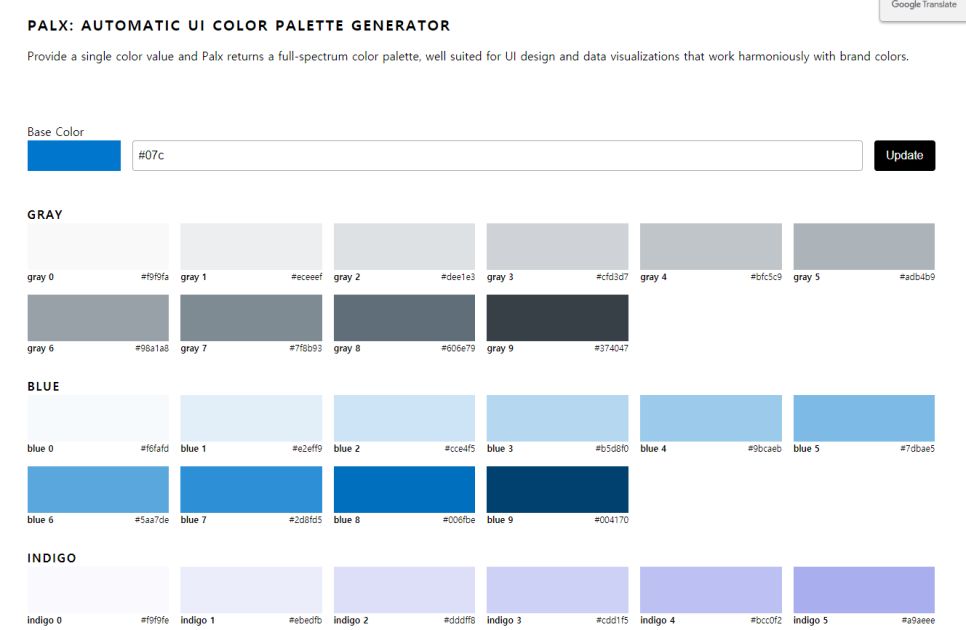Click the blue 5 swatch #7dbae5
The image size is (966, 630).
(x=864, y=418)
